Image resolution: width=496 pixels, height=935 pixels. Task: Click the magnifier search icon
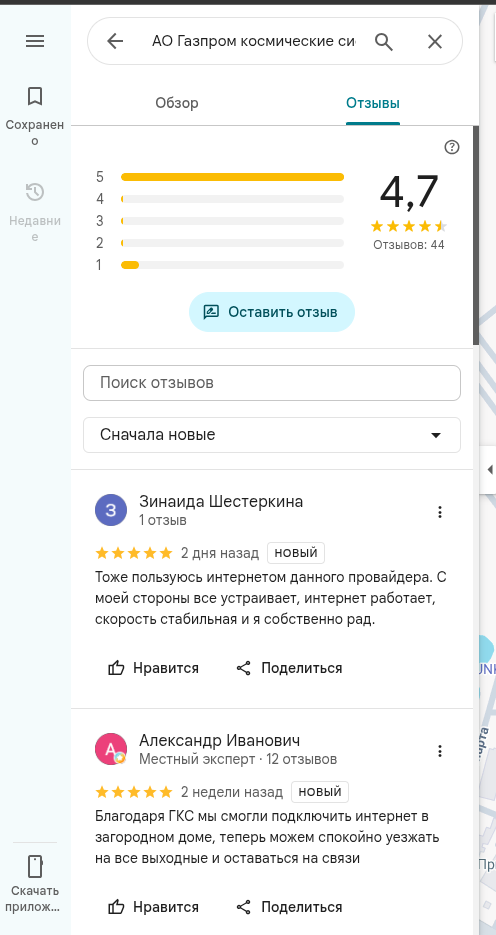point(384,41)
